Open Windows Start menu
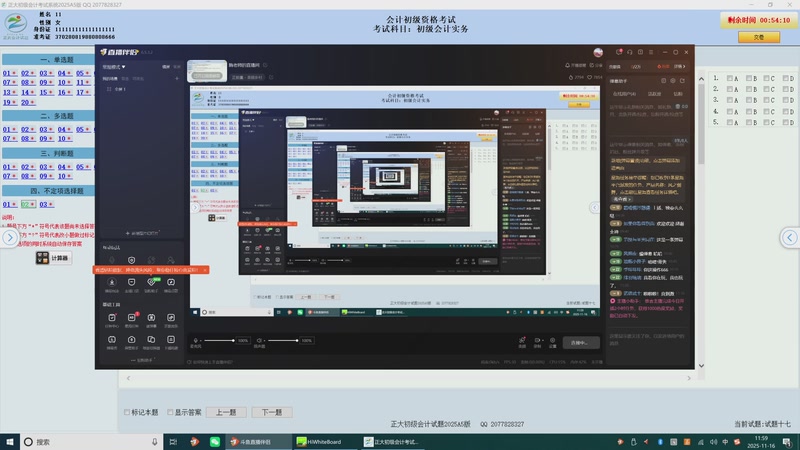This screenshot has height=450, width=800. [x=10, y=442]
